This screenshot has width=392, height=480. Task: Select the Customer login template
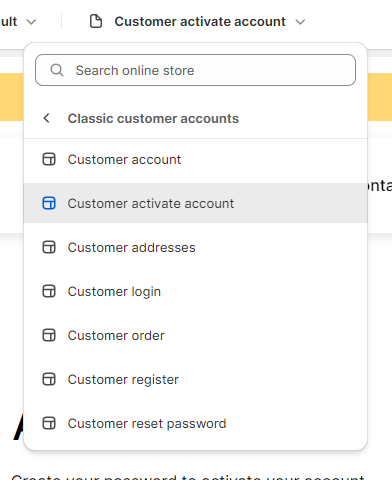[x=195, y=291]
